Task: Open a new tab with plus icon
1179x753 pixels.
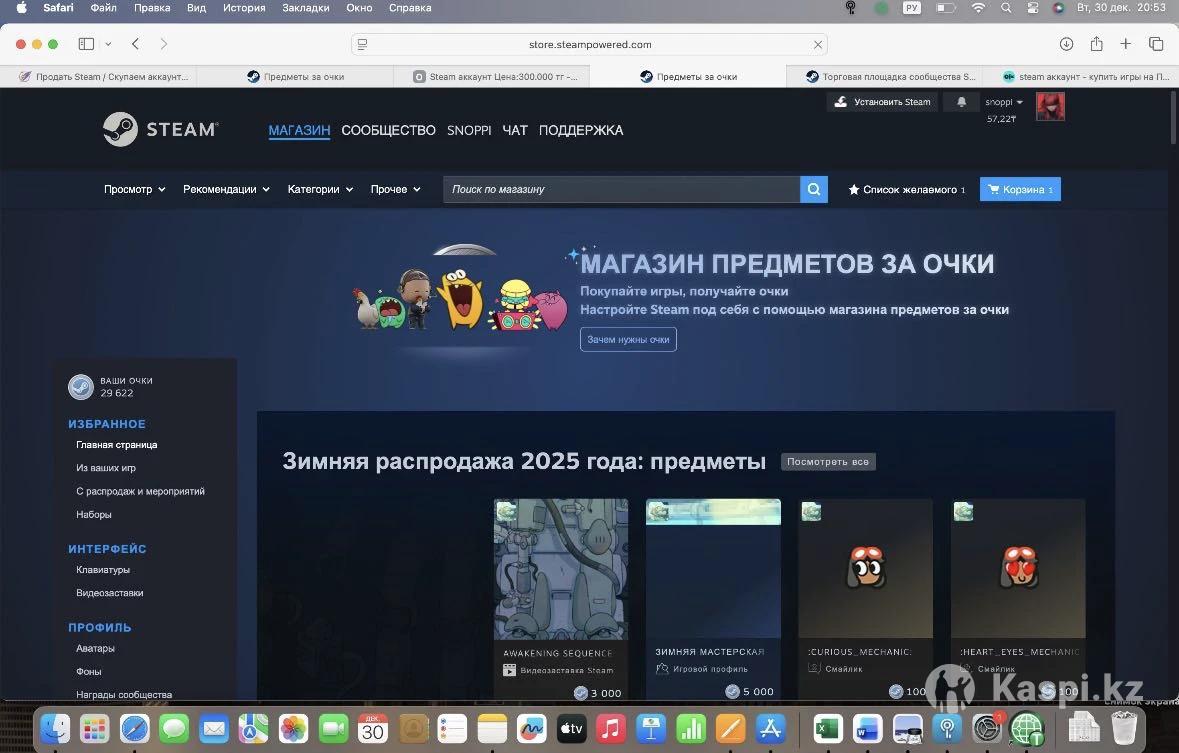Action: 1126,44
